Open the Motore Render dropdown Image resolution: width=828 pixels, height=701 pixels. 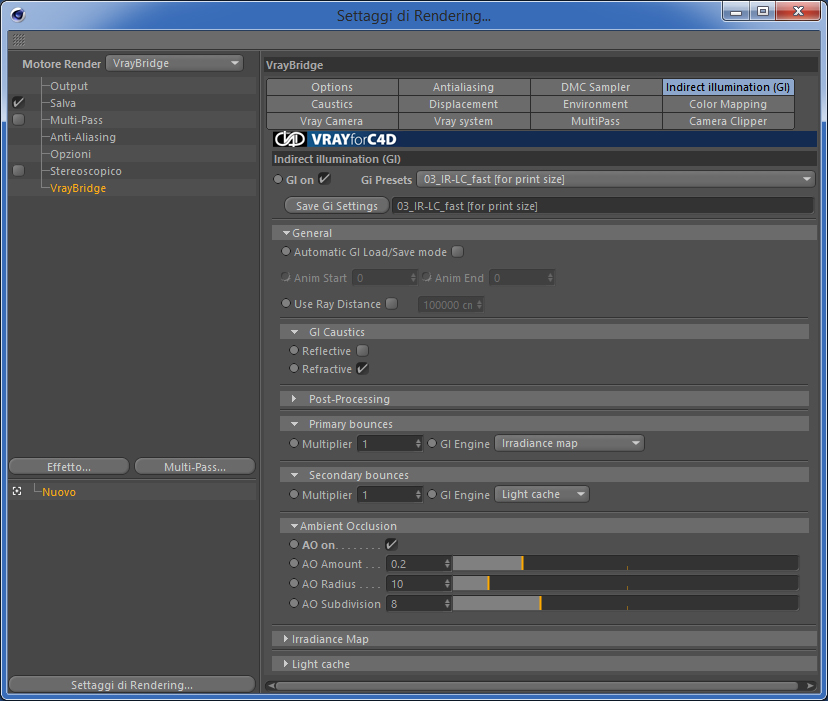pyautogui.click(x=174, y=63)
